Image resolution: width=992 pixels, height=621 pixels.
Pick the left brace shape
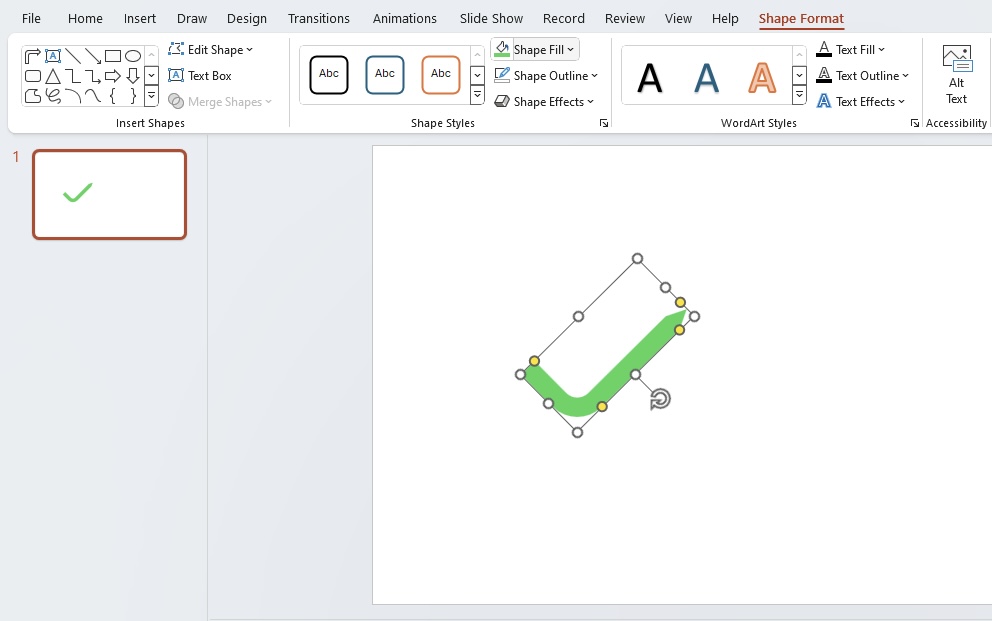point(113,96)
